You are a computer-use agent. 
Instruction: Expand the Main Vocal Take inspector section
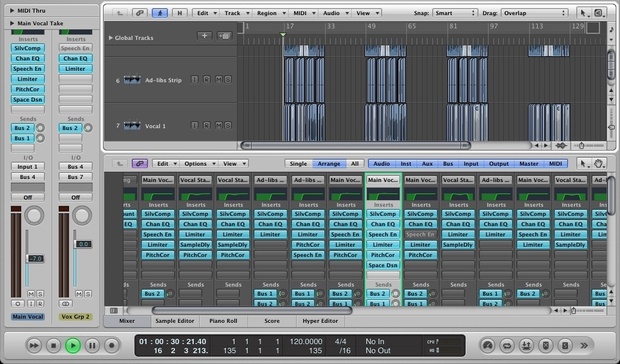(x=12, y=23)
